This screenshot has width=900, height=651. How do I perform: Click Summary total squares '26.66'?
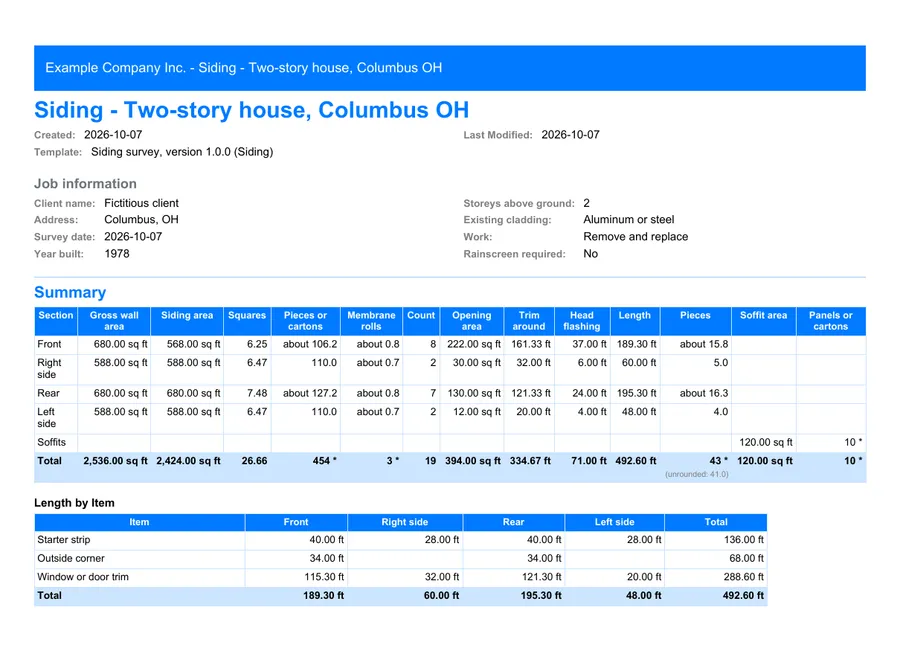[x=254, y=460]
